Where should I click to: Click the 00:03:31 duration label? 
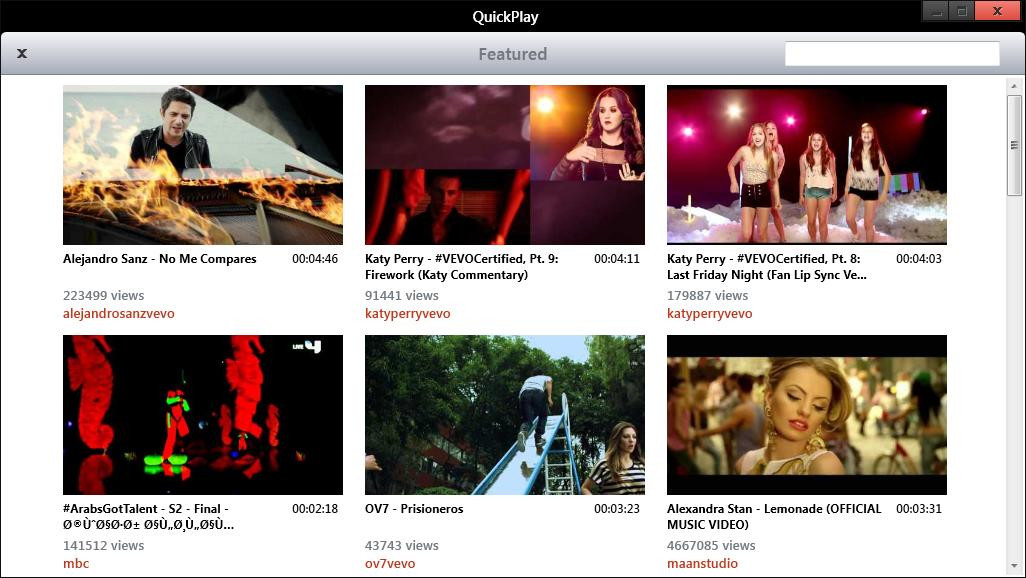919,509
